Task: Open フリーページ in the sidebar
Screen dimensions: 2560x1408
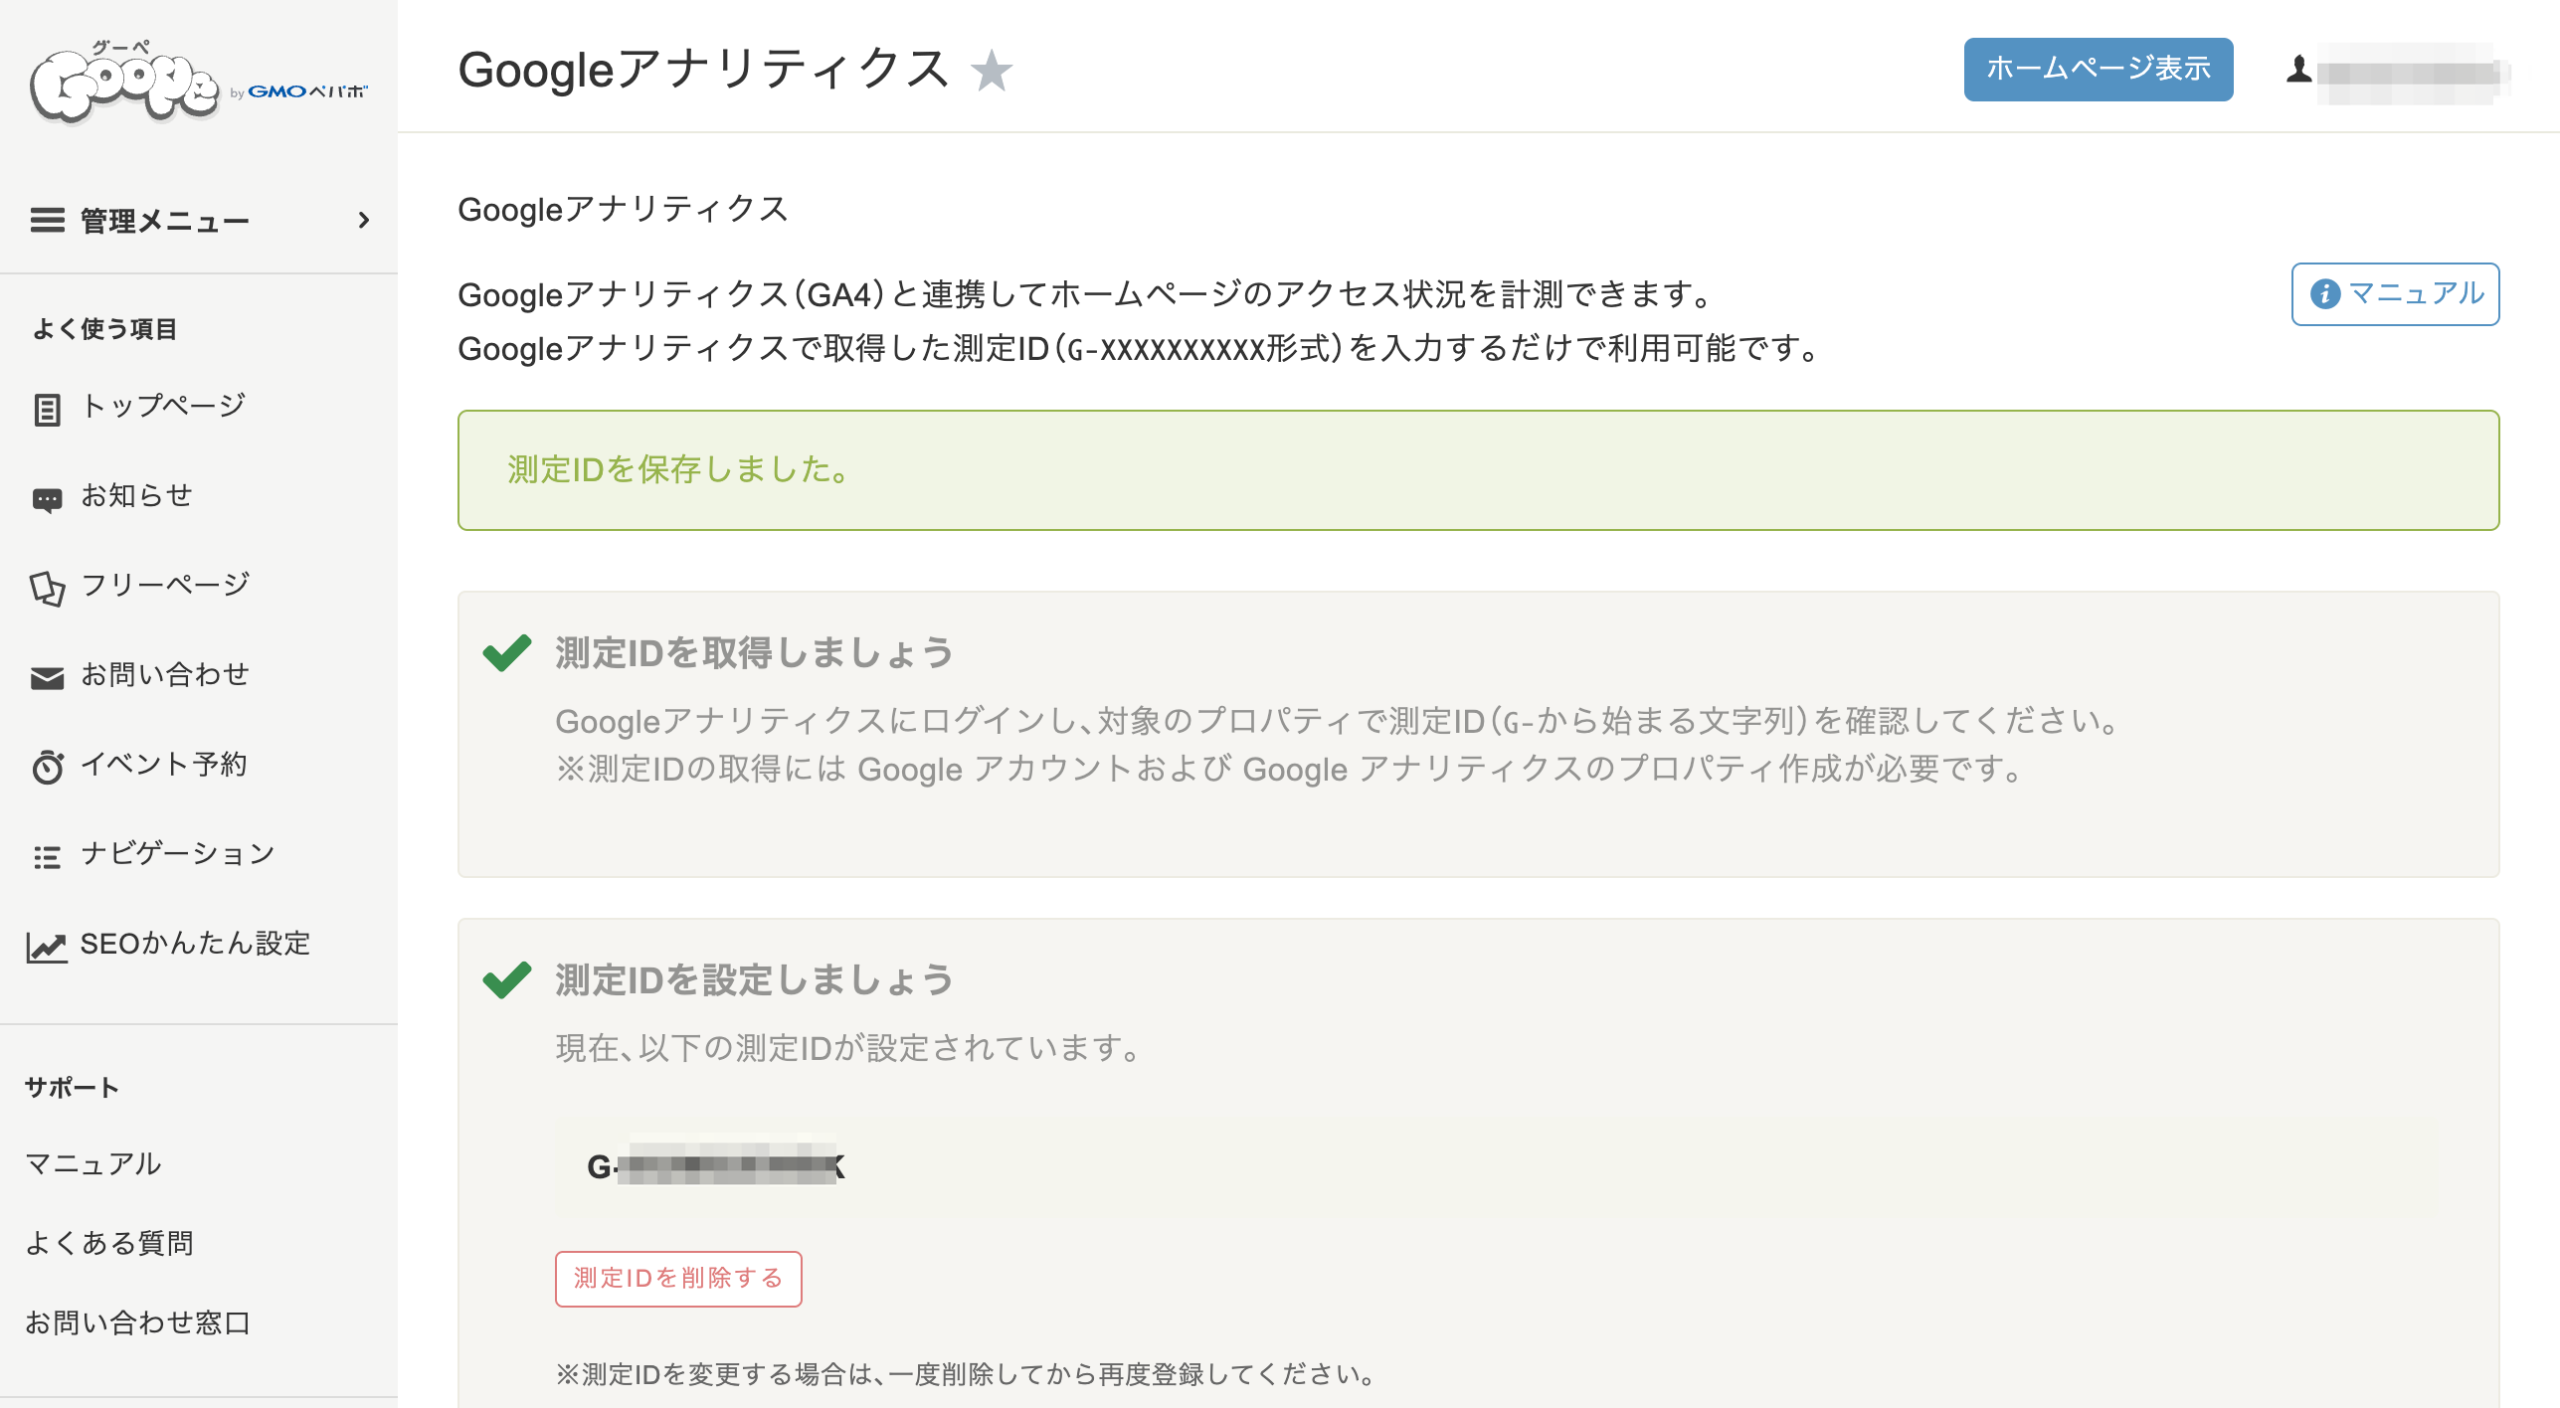Action: (x=165, y=585)
